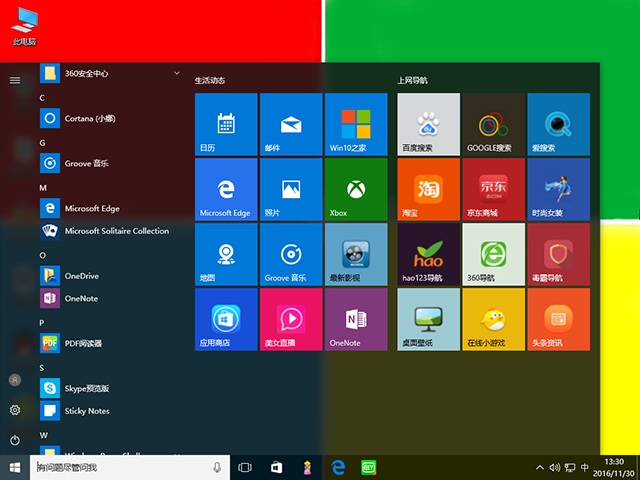Open the 应用商店 store tile

[x=226, y=319]
